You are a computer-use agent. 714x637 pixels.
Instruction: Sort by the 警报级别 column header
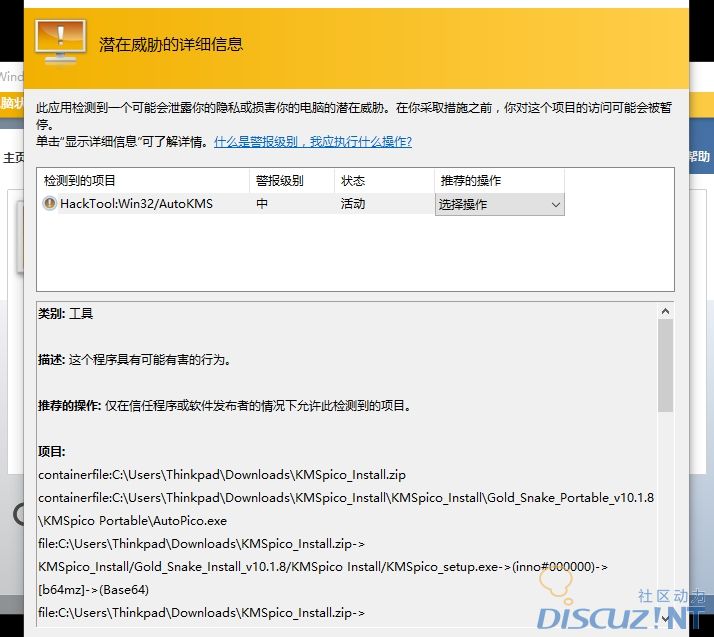pyautogui.click(x=278, y=181)
